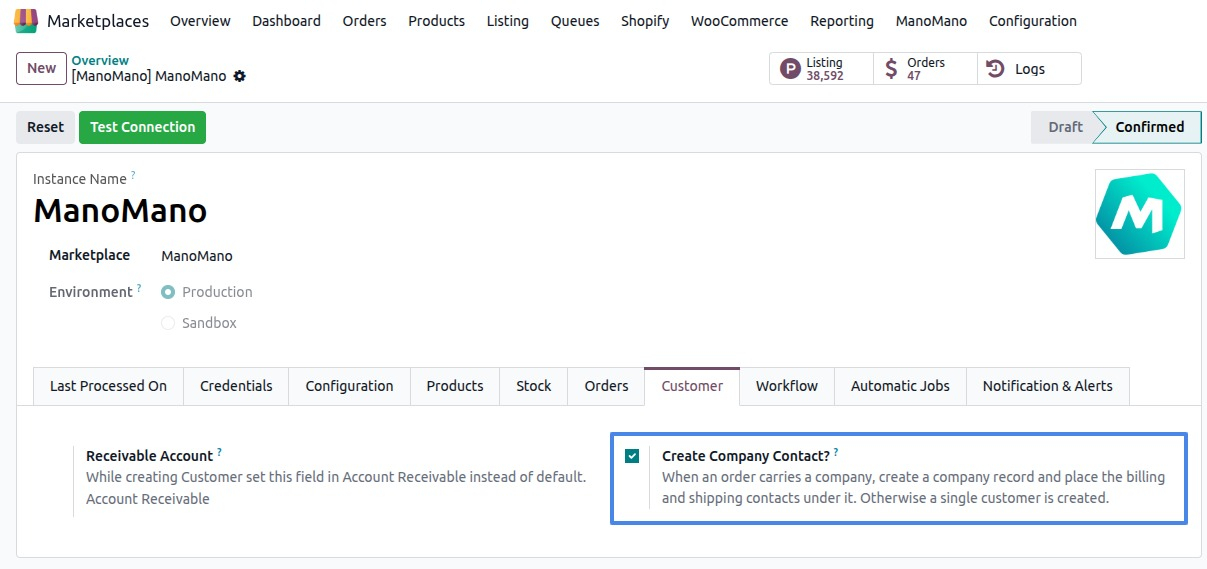The width and height of the screenshot is (1207, 569).
Task: Open the Dashboard menu
Action: pyautogui.click(x=286, y=21)
